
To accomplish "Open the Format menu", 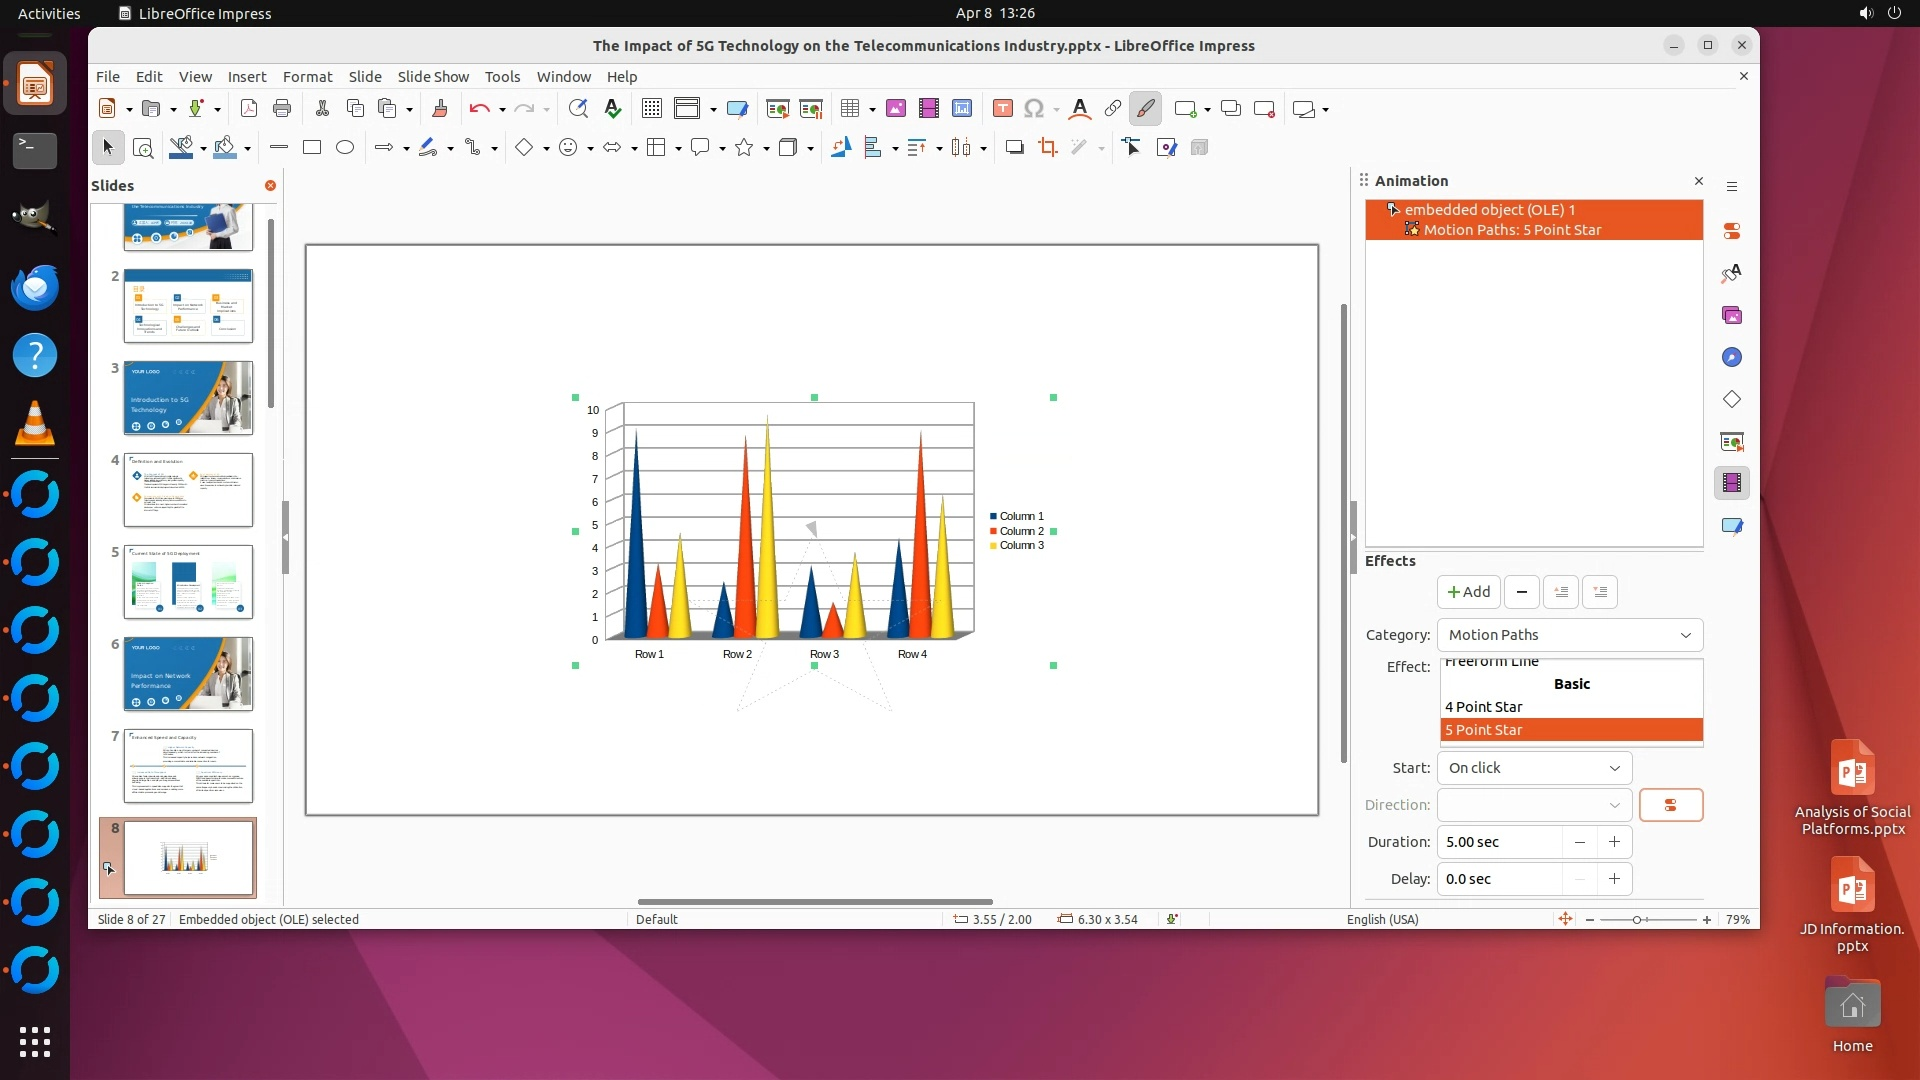I will point(307,77).
